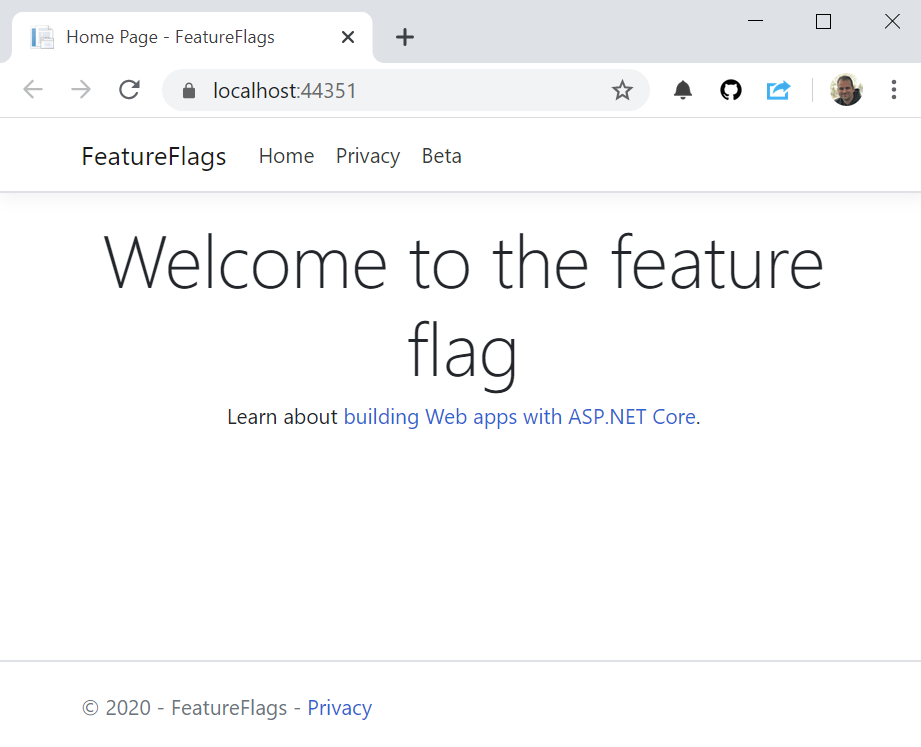Open the browser profile avatar
This screenshot has width=921, height=747.
(845, 89)
